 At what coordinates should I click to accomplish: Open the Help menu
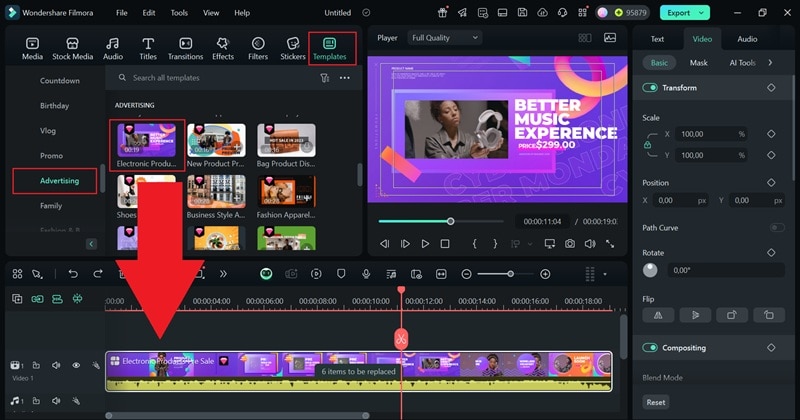pyautogui.click(x=242, y=13)
